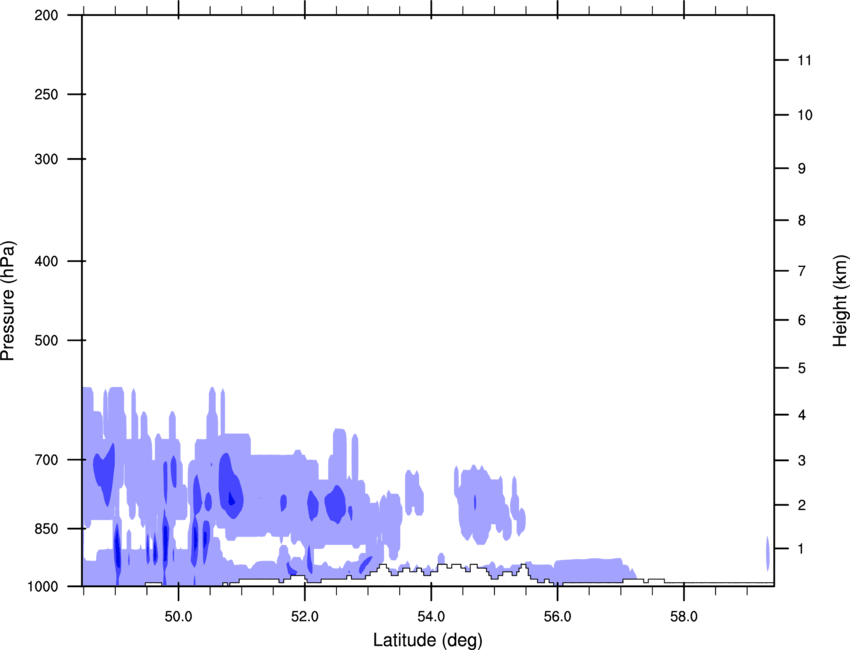Pick the 5 km height label

pyautogui.click(x=802, y=369)
